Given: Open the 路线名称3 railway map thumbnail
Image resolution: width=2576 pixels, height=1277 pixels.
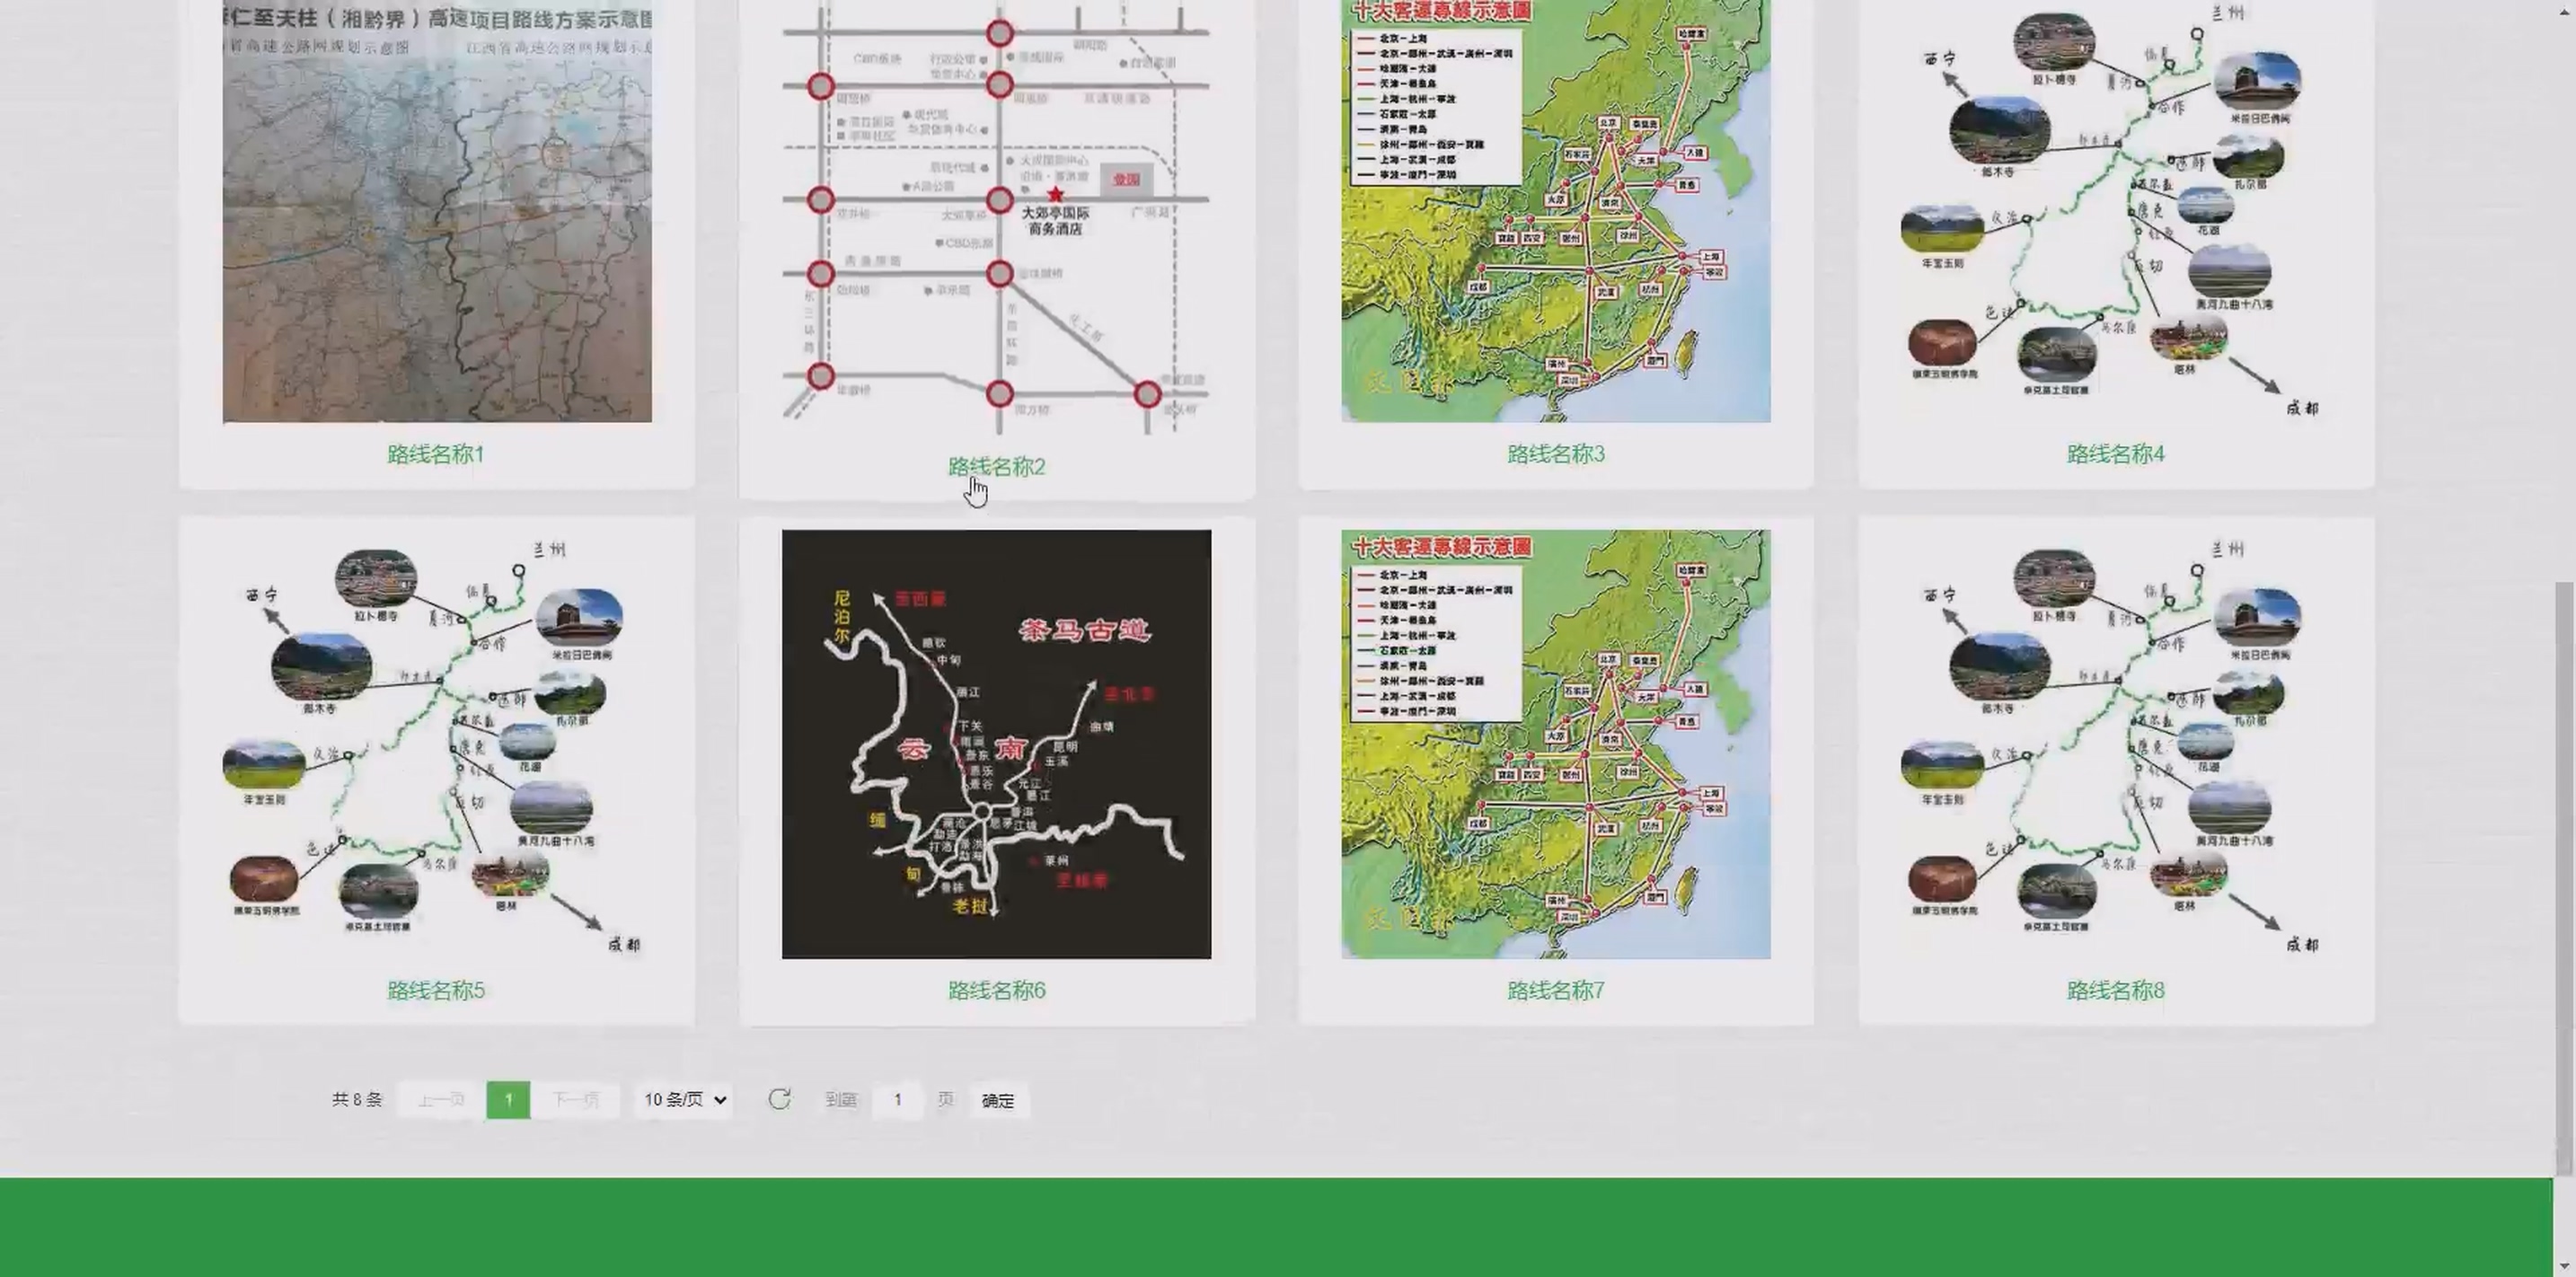Looking at the screenshot, I should [x=1556, y=210].
